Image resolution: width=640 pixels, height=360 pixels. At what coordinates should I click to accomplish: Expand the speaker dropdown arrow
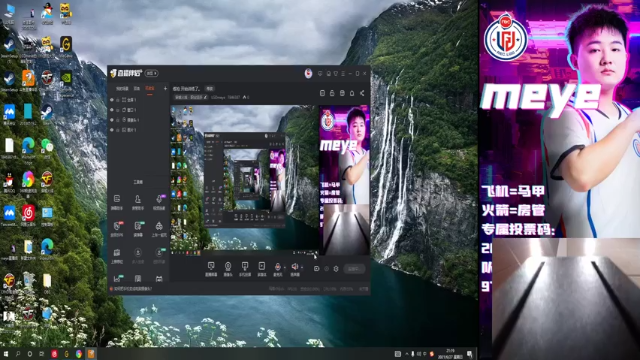302,267
